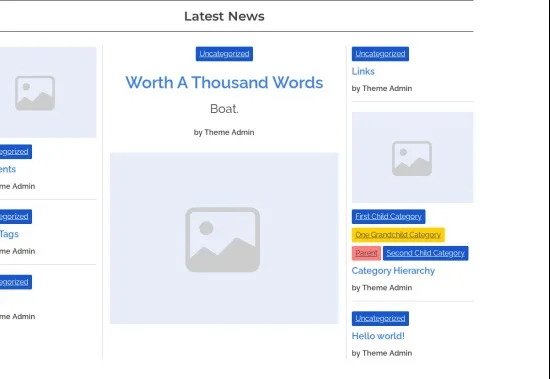550x379 pixels.
Task: Click Uncategorized tag above Links post
Action: pos(380,54)
